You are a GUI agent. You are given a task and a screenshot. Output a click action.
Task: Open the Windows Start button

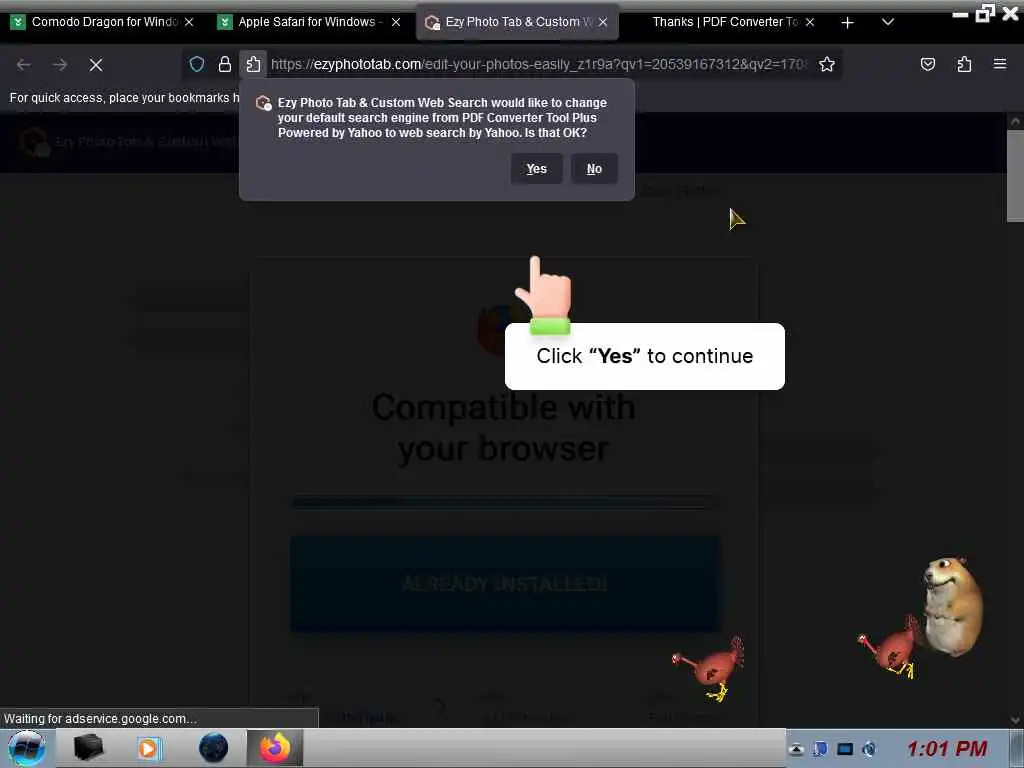click(26, 748)
